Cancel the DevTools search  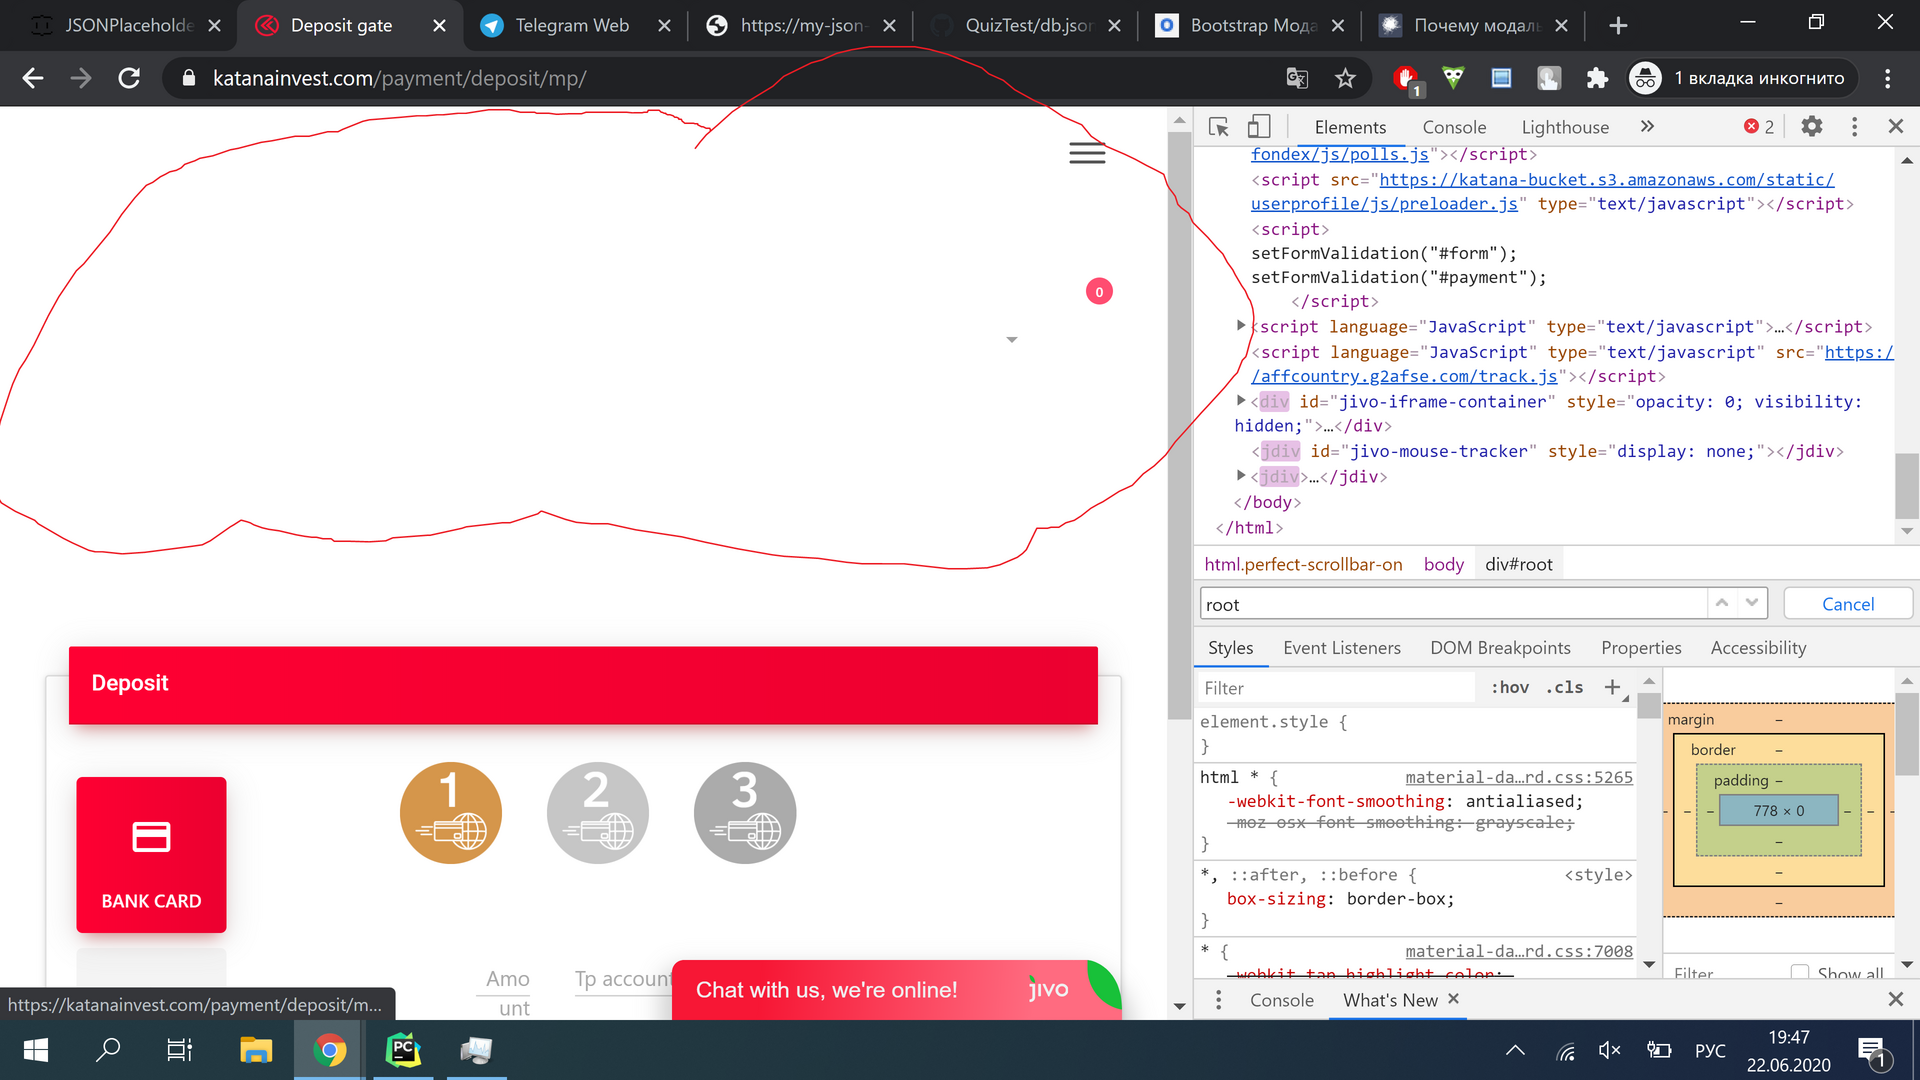(1847, 604)
